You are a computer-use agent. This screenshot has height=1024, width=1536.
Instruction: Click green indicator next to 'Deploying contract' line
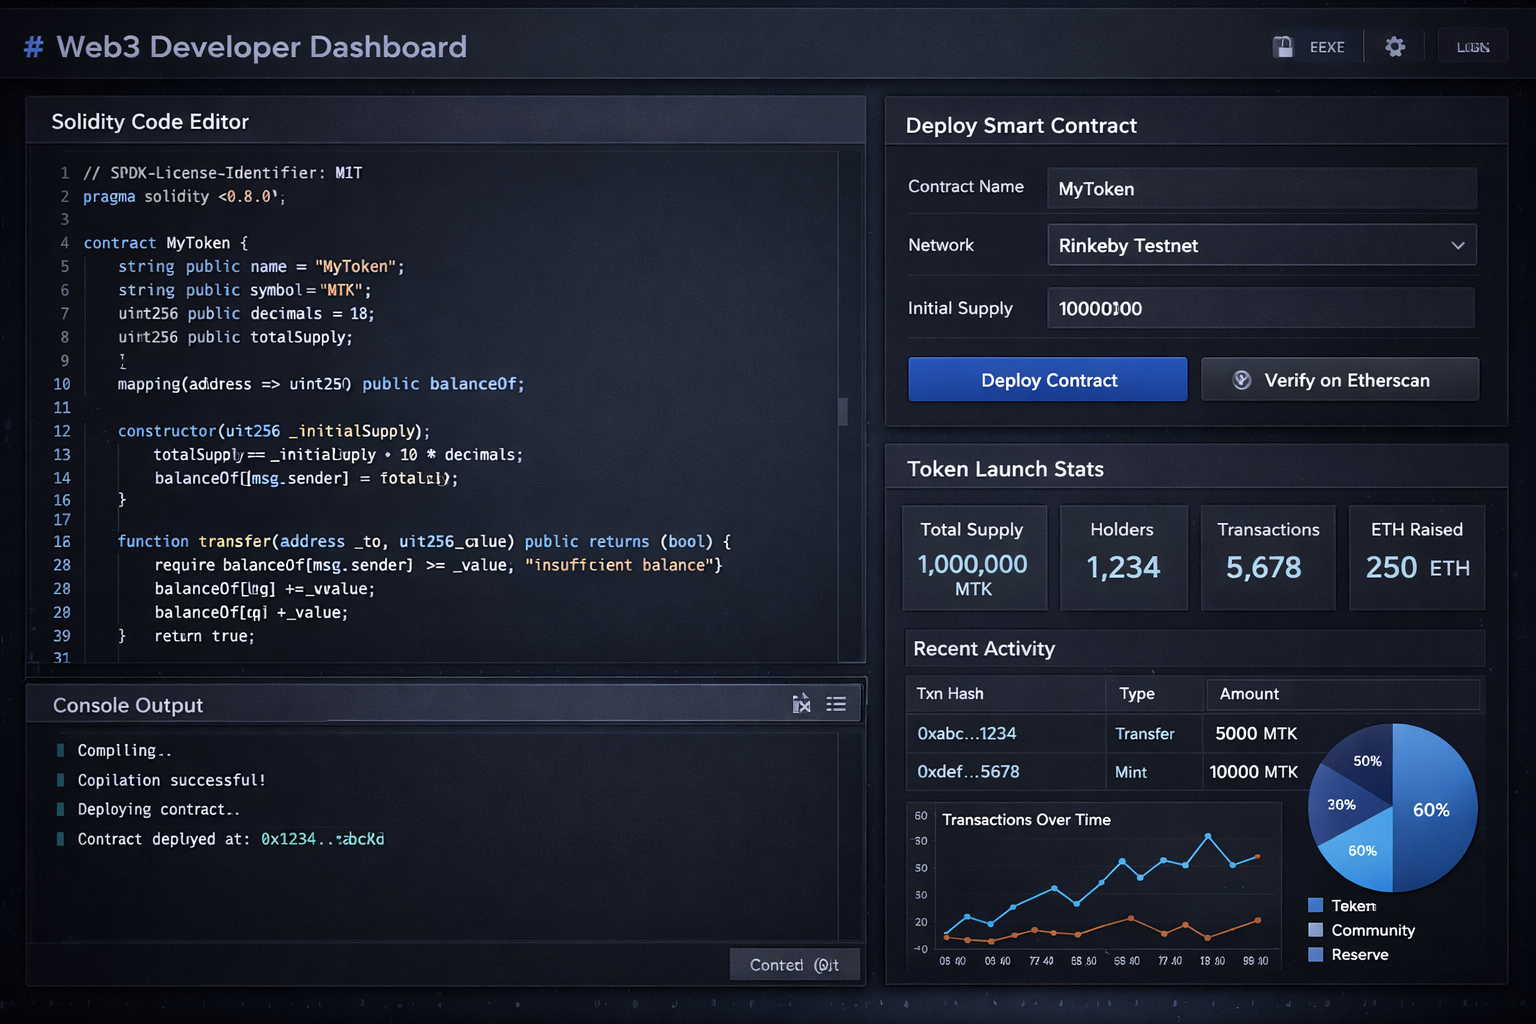(60, 809)
